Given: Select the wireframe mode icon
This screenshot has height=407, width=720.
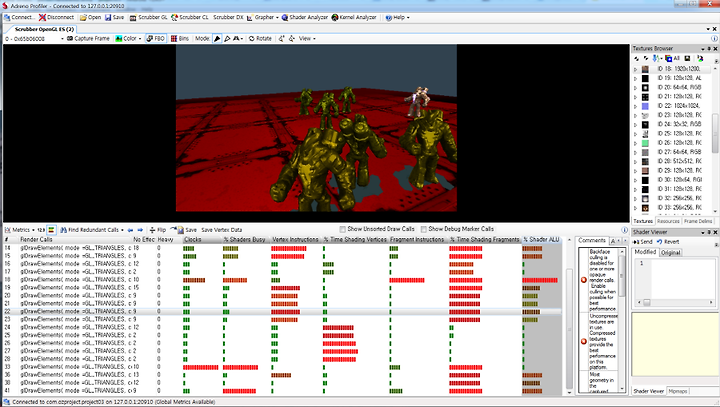Looking at the screenshot, I should click(x=227, y=39).
